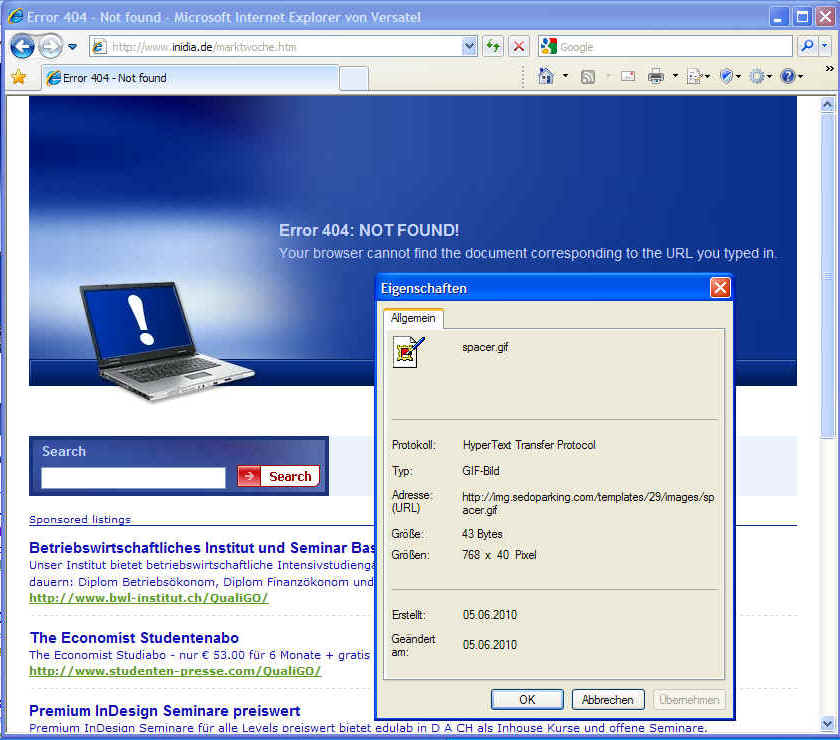Close the Eigenschaften dialog with red X
This screenshot has width=840, height=740.
[720, 288]
